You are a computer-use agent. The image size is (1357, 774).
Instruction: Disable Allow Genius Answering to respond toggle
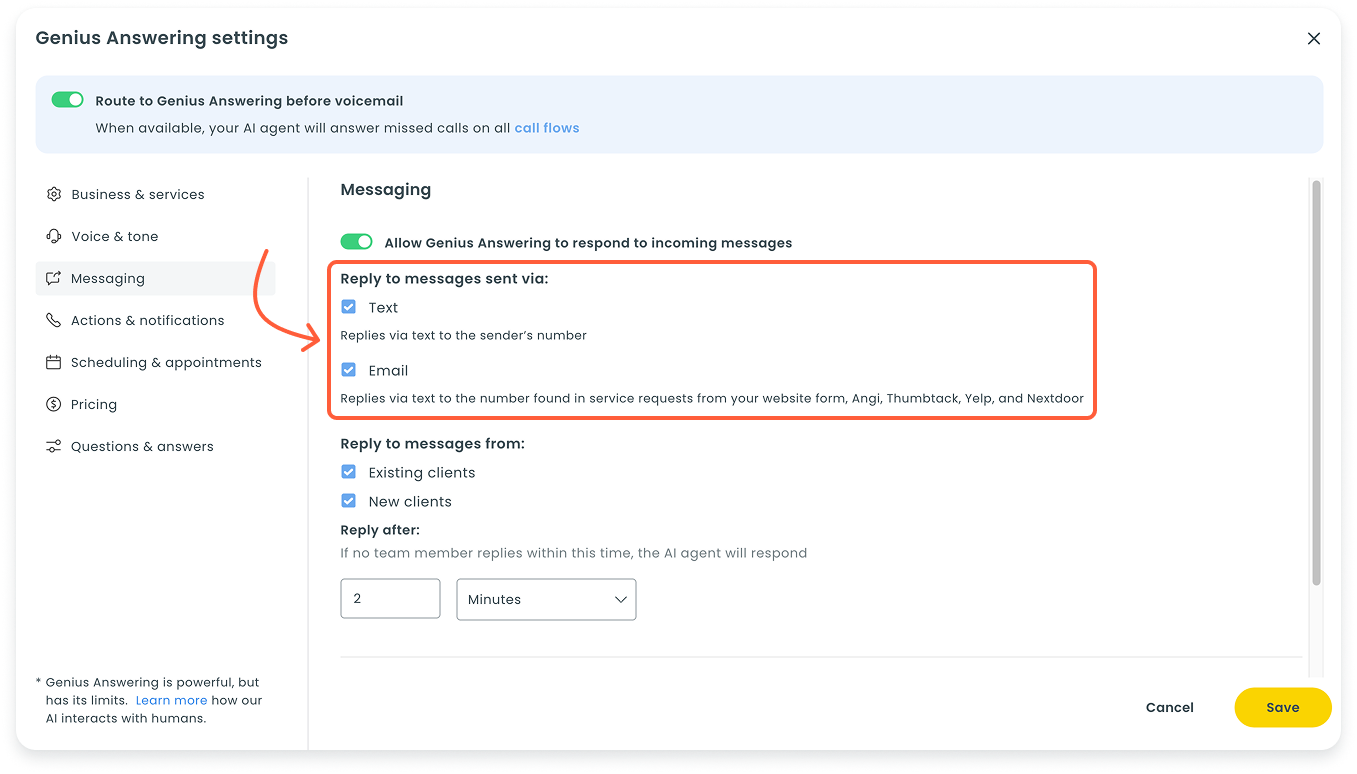point(357,242)
